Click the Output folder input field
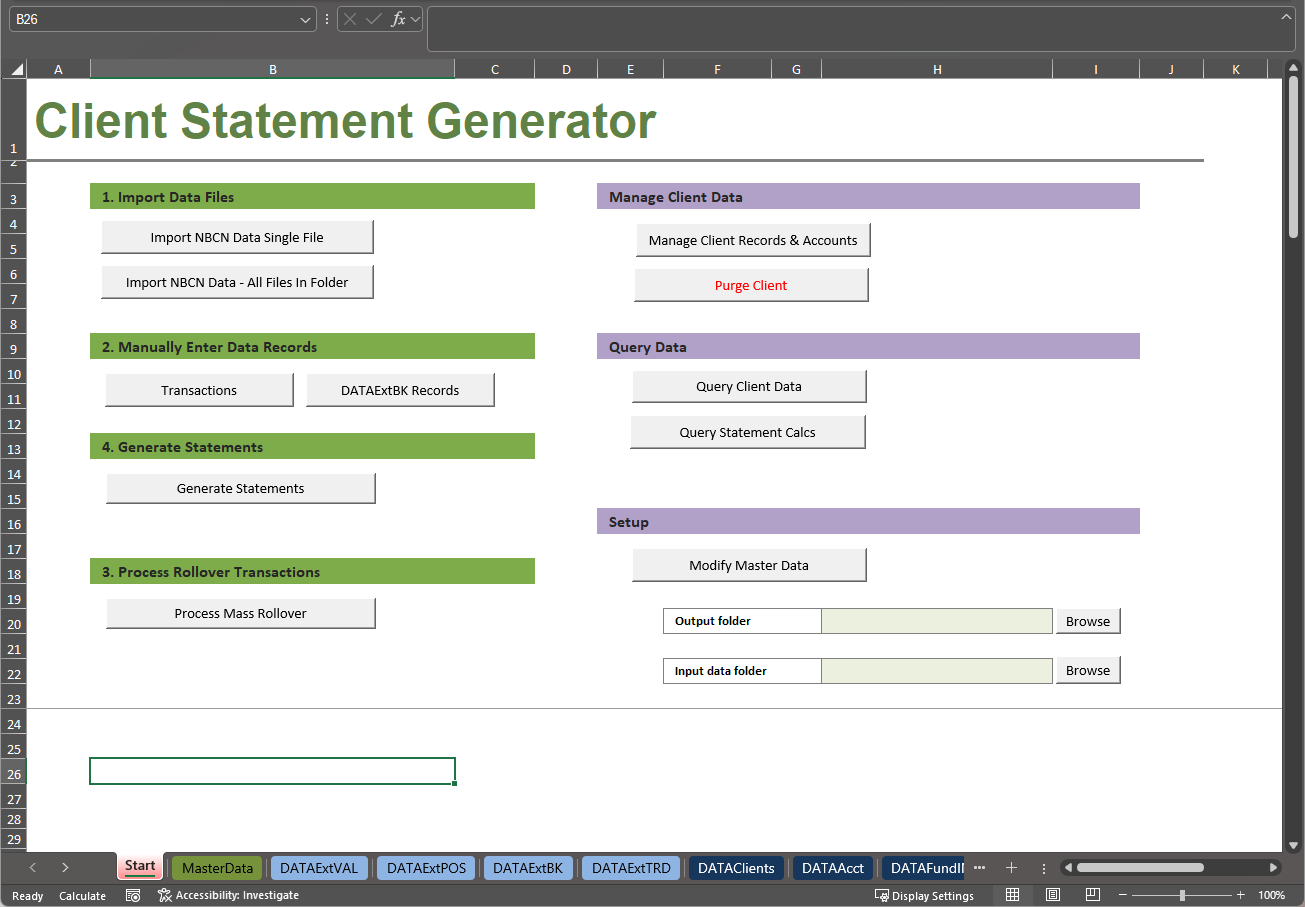This screenshot has height=907, width=1305. [936, 620]
